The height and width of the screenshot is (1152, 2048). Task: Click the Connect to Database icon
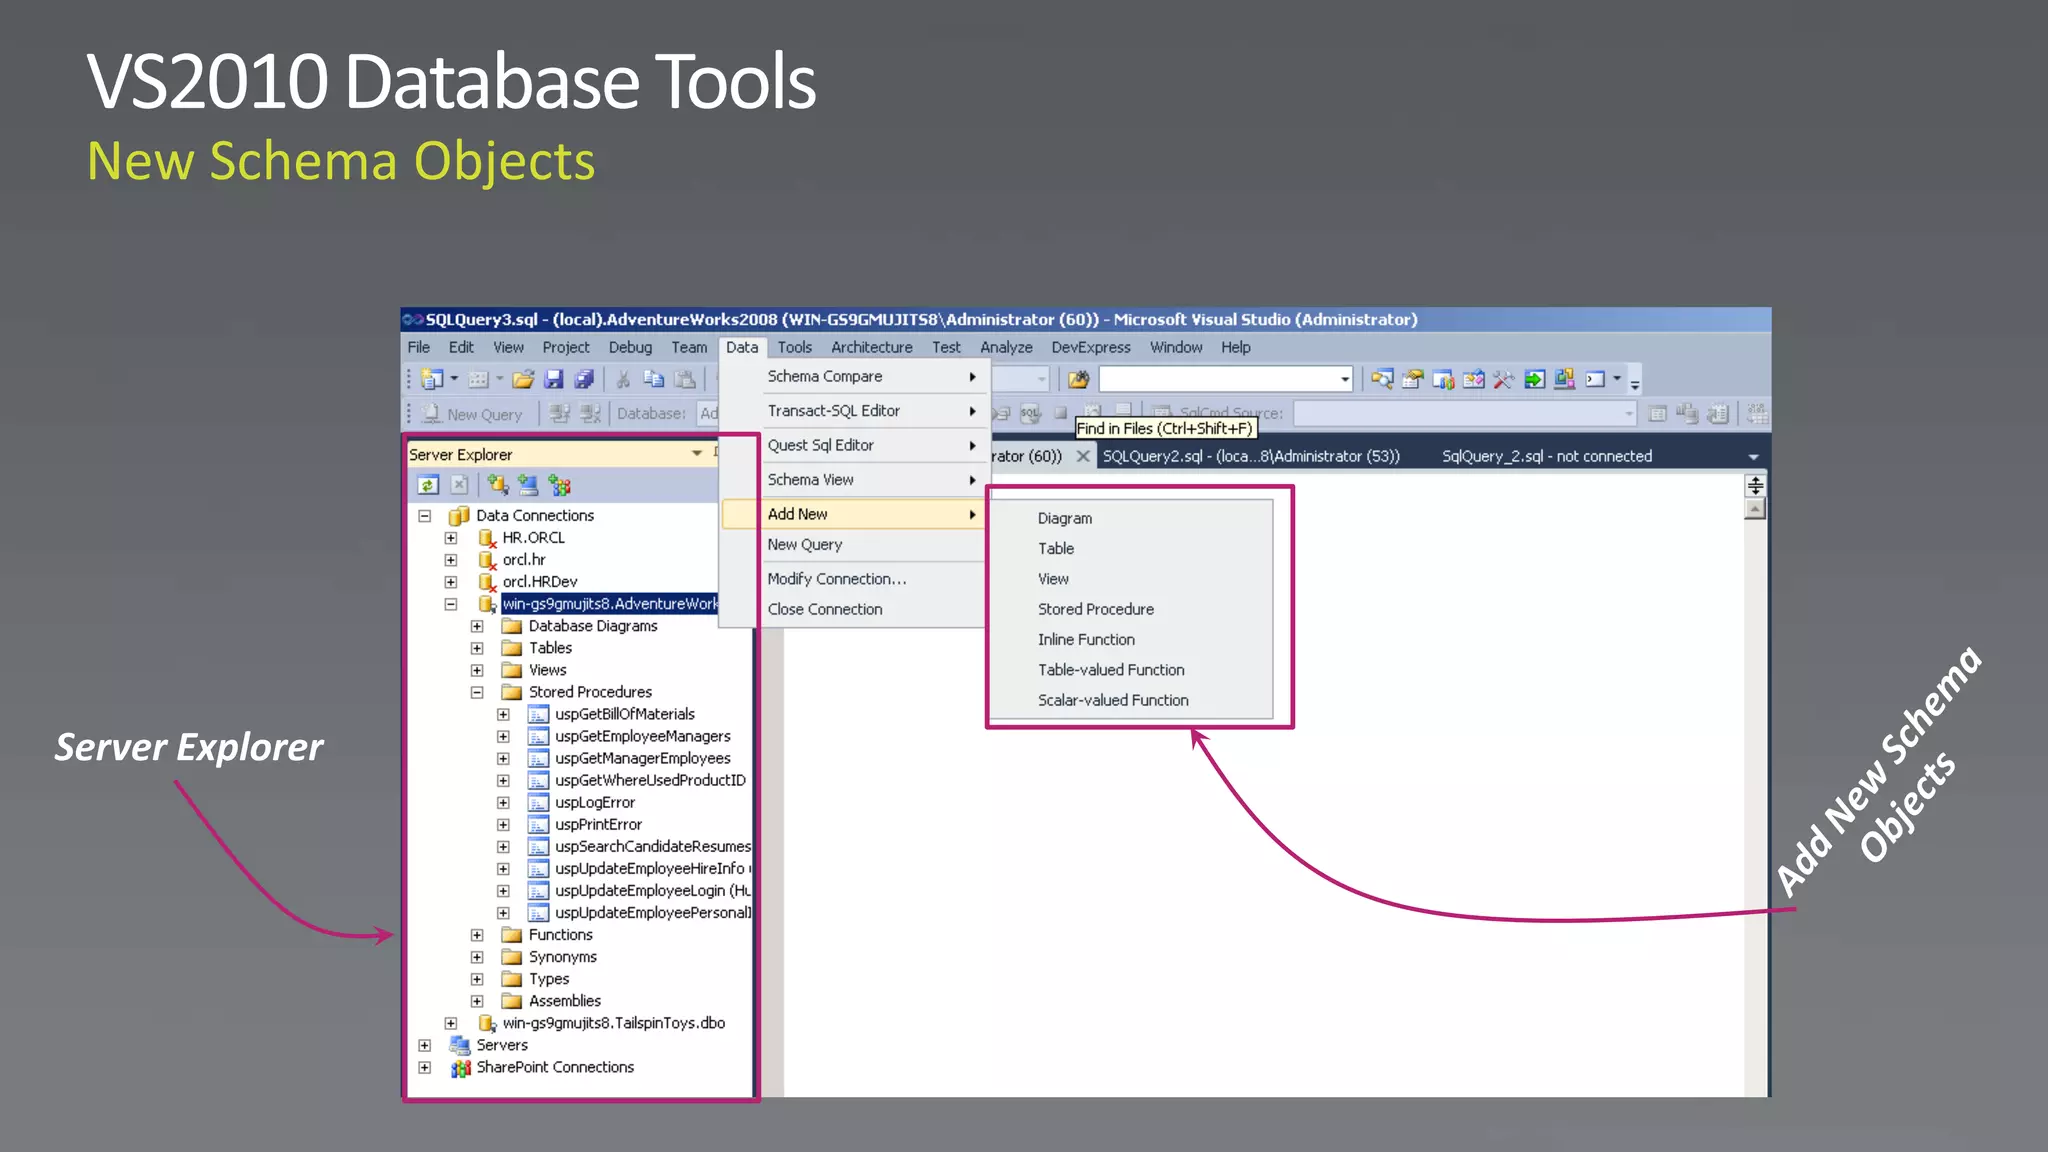(x=498, y=485)
